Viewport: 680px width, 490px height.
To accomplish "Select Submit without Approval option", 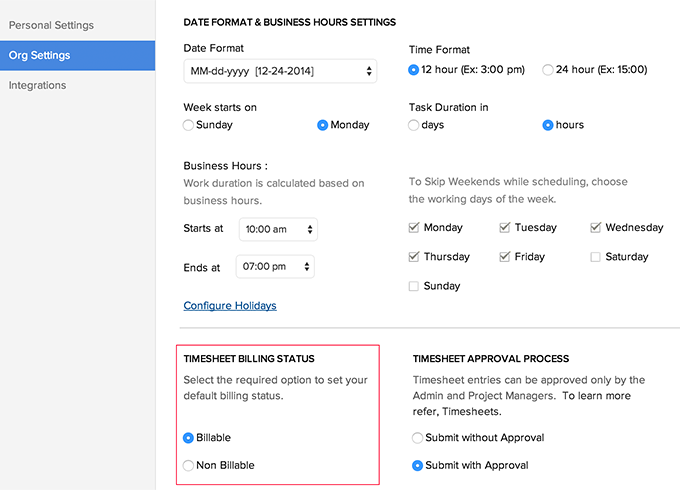I will point(418,437).
